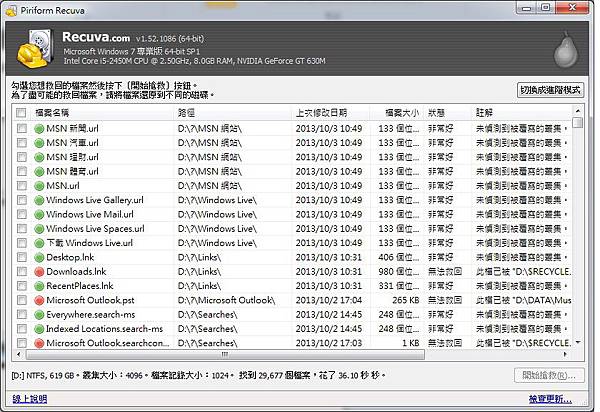Viewport: 600px width, 412px height.
Task: Click the path D:\?\Microsoft Outlook\
Action: [x=227, y=300]
